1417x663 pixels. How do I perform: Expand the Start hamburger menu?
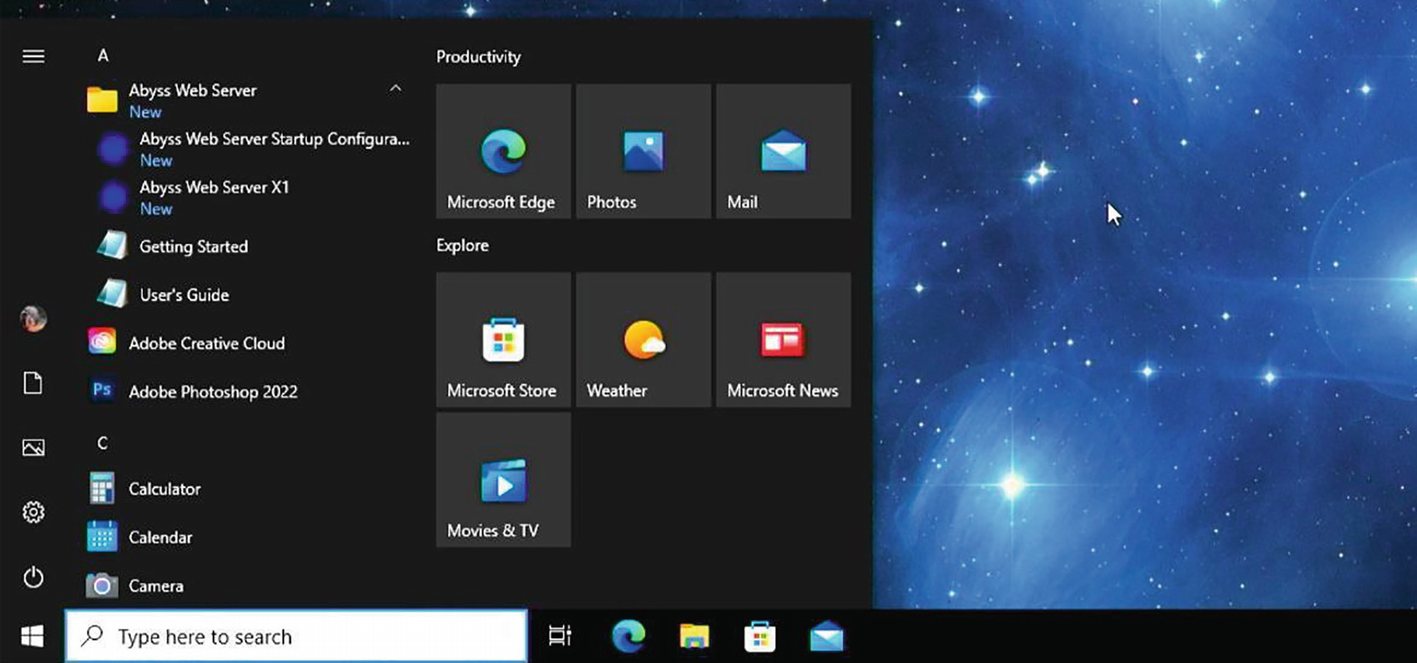click(33, 56)
